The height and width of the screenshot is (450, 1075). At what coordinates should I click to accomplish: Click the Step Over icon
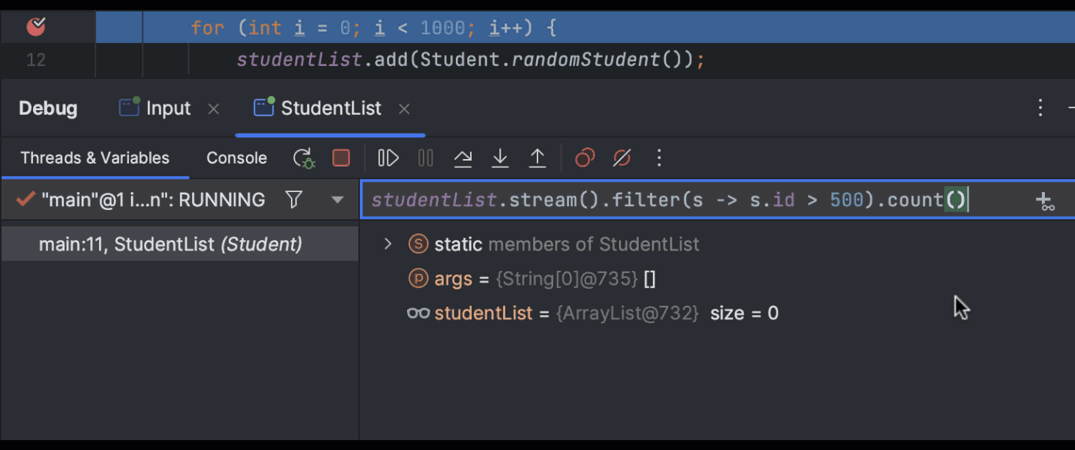462,158
